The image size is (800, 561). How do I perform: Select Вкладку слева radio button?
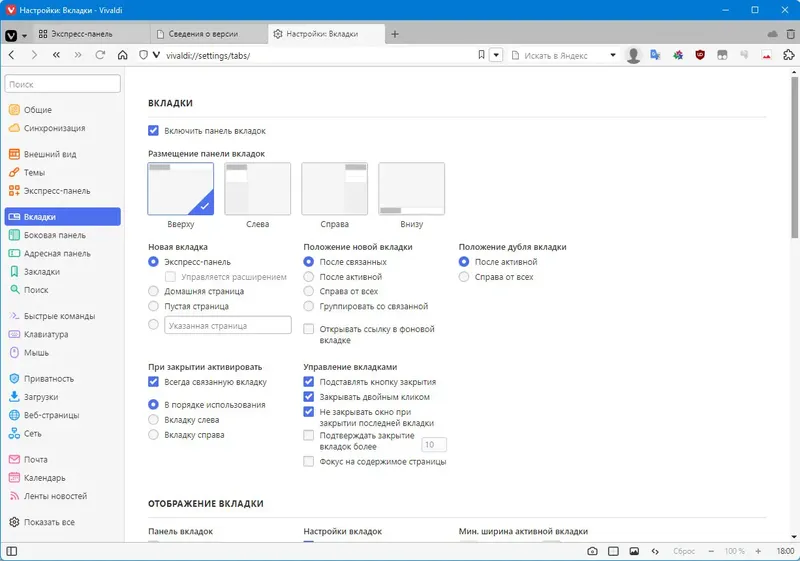[x=153, y=420]
